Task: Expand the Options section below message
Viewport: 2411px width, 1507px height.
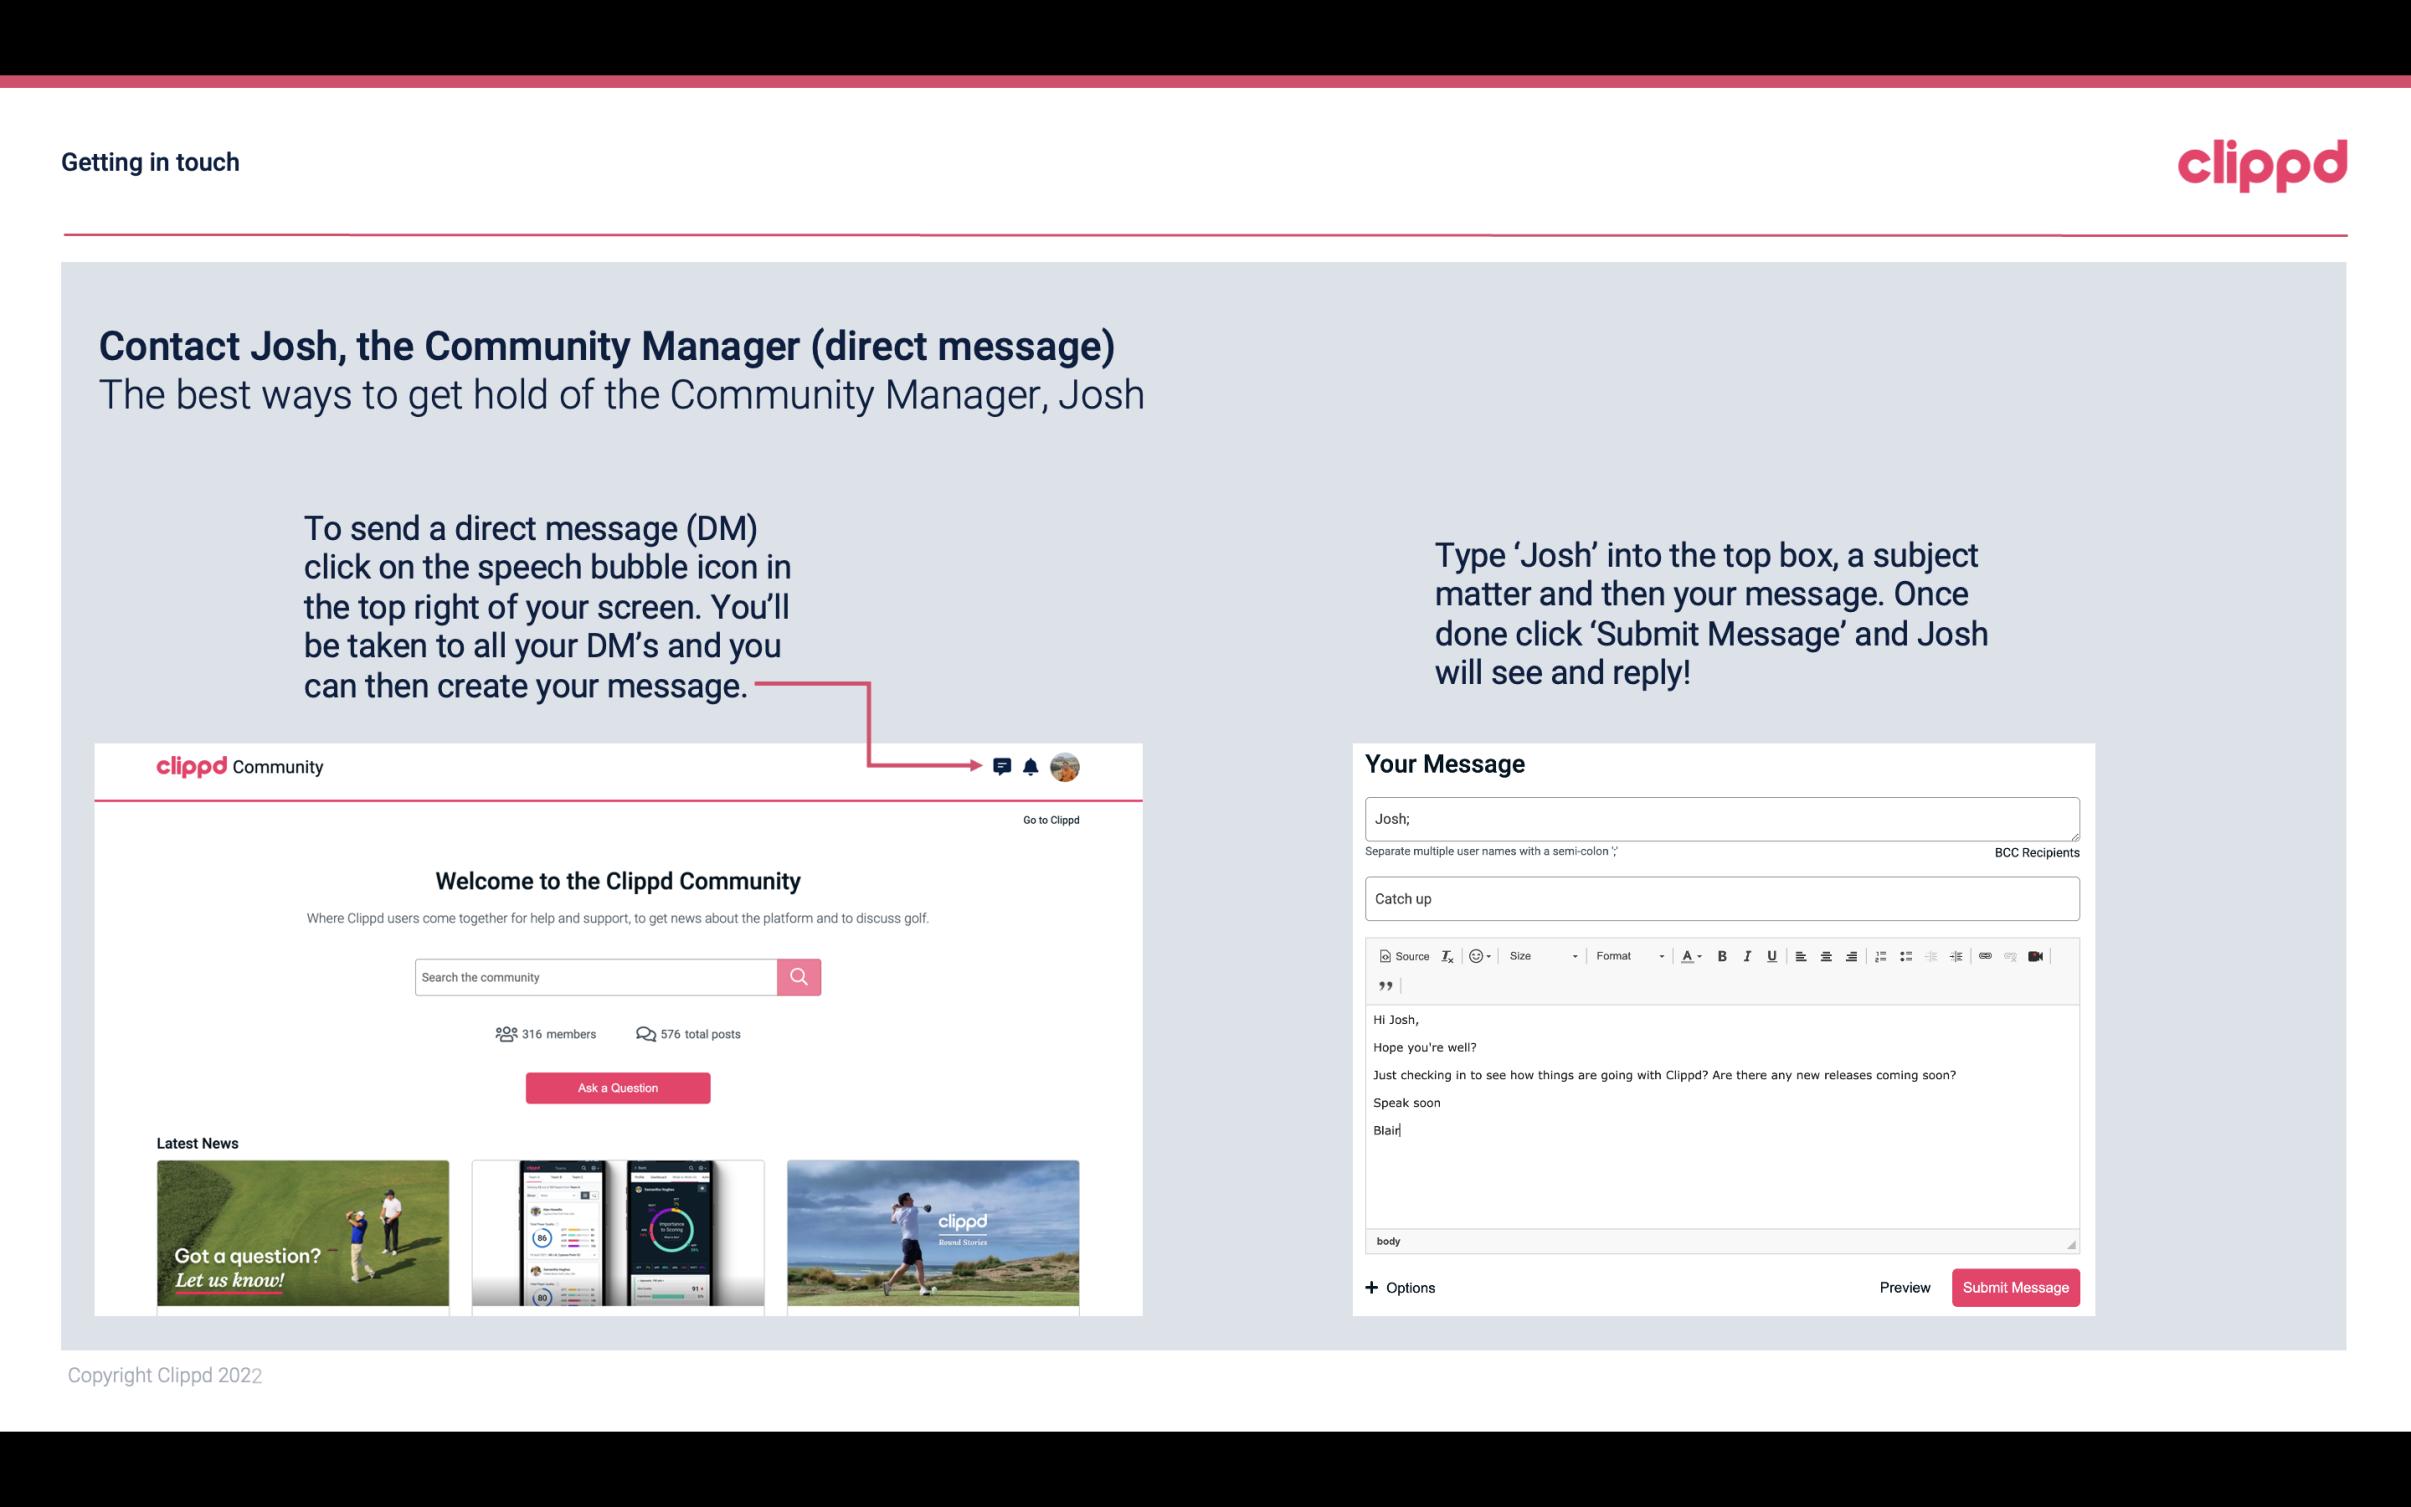Action: pyautogui.click(x=1401, y=1287)
